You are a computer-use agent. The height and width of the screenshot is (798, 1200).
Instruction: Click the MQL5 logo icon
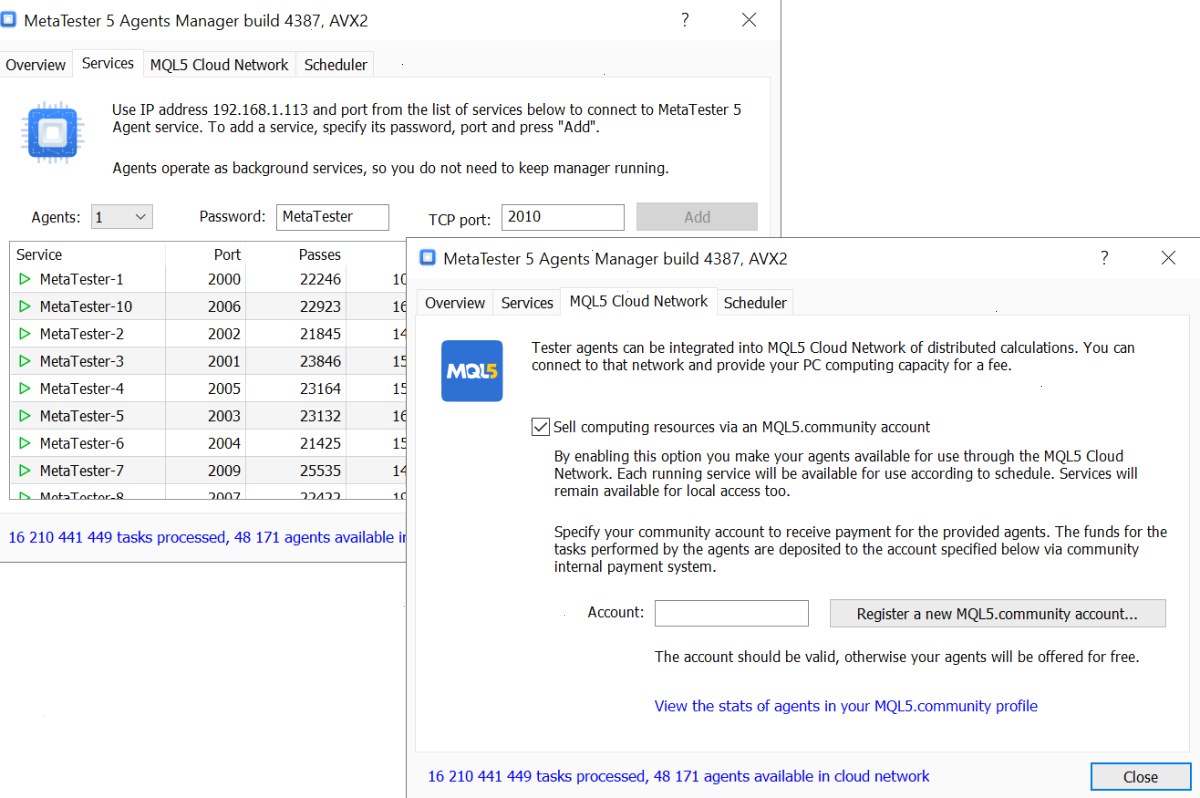(472, 371)
